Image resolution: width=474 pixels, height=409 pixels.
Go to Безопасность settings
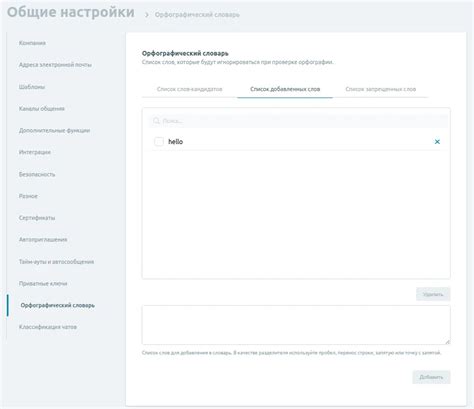click(37, 174)
